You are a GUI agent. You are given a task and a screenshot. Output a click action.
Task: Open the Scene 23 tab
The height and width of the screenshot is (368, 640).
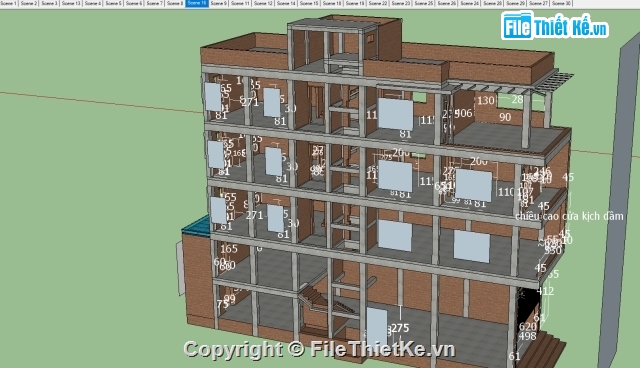point(401,3)
